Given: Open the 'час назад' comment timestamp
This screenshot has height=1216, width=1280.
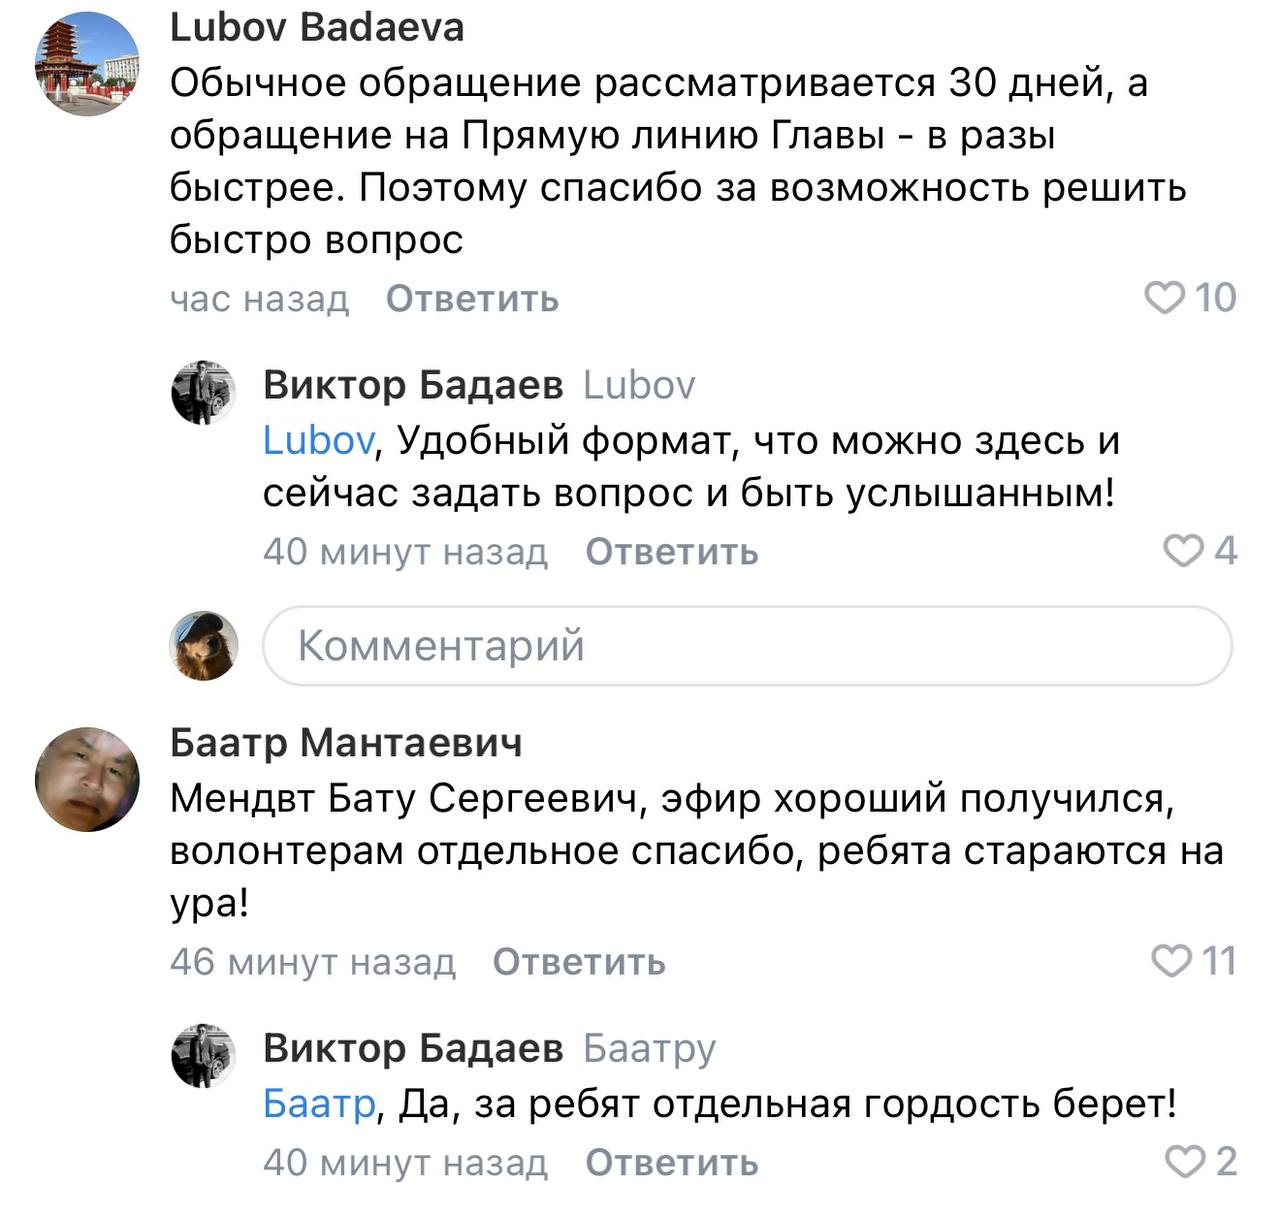Looking at the screenshot, I should (259, 298).
